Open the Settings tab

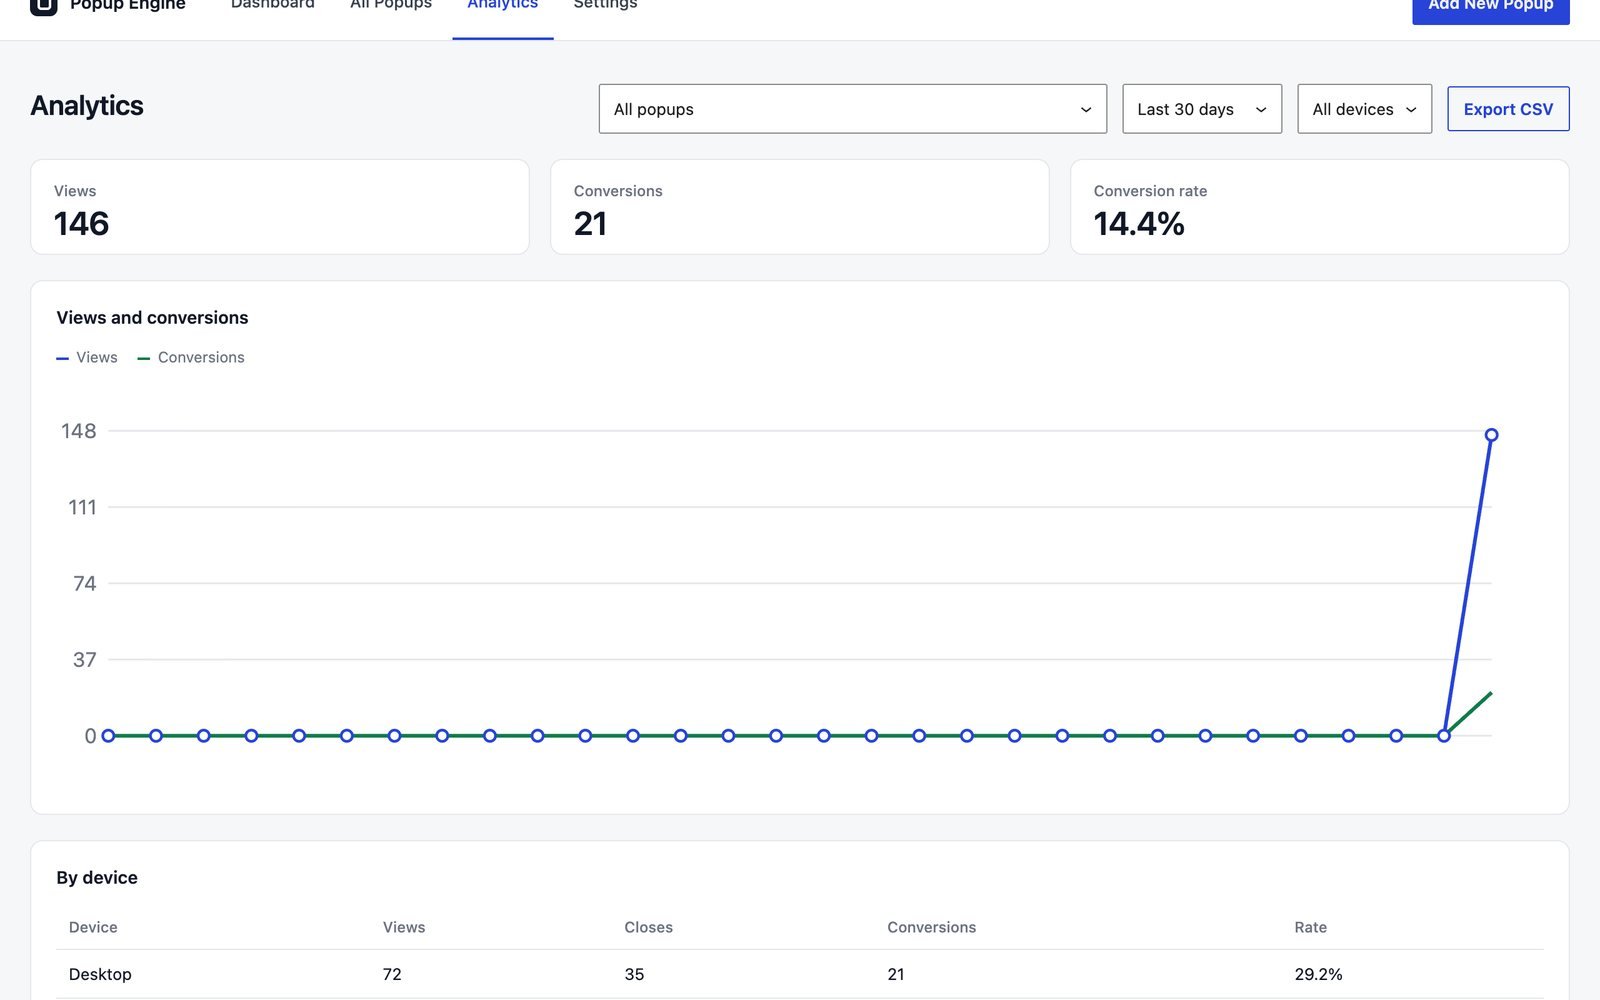coord(605,5)
